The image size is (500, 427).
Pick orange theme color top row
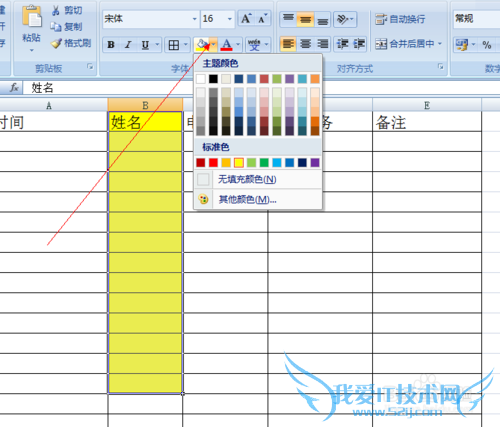click(315, 79)
